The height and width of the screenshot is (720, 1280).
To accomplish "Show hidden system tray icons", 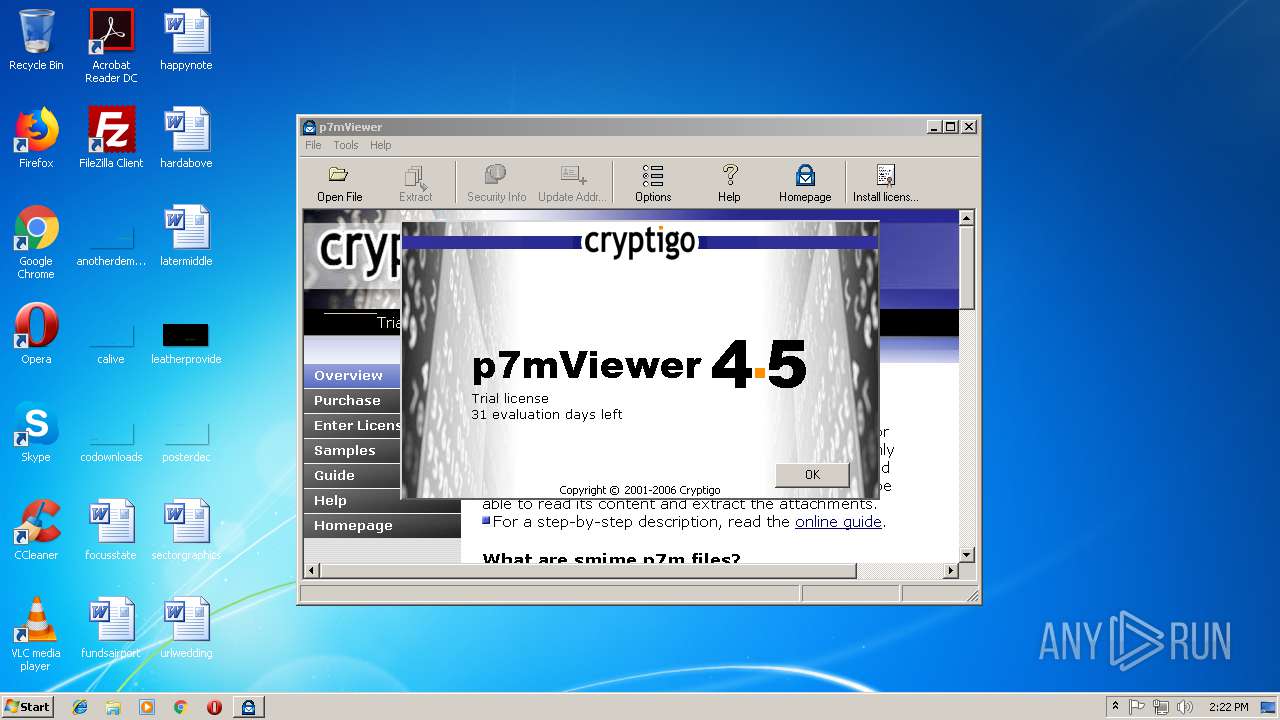I will pos(1115,707).
